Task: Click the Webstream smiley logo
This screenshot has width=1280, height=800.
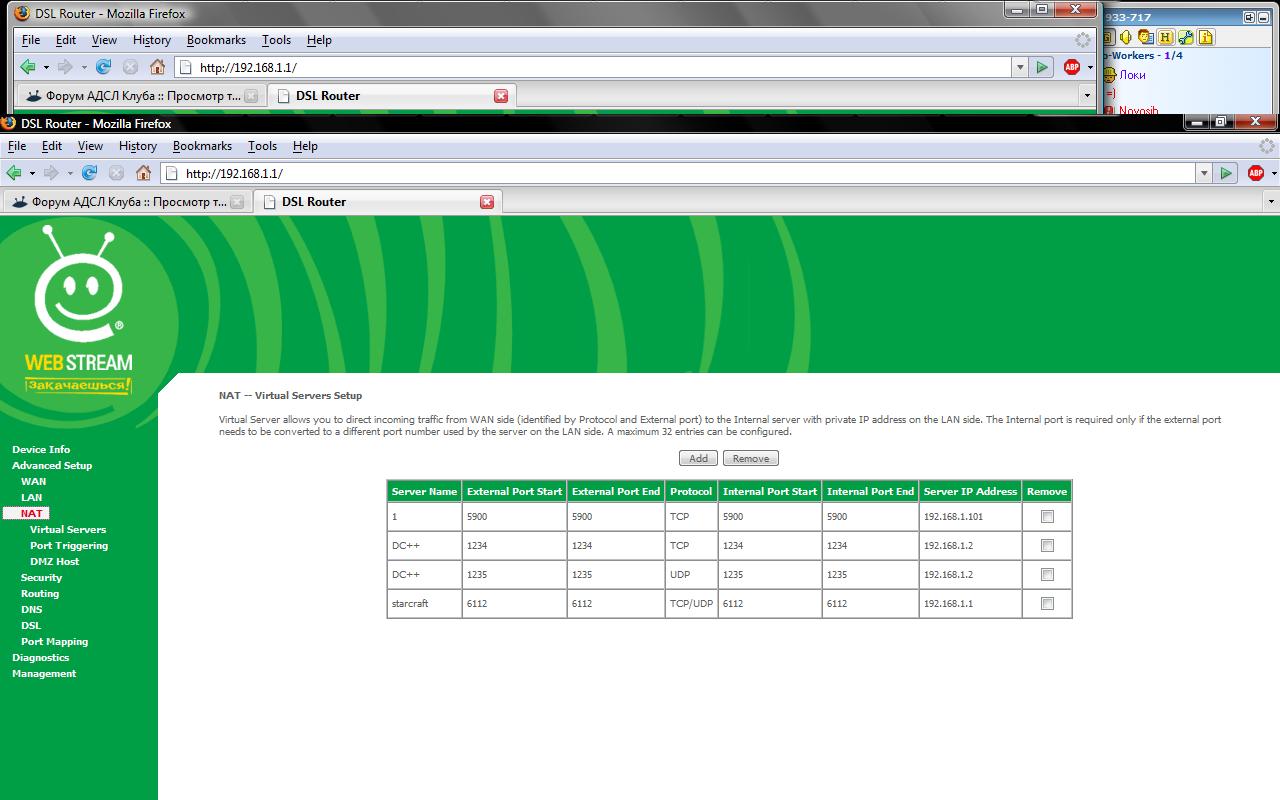Action: point(78,286)
